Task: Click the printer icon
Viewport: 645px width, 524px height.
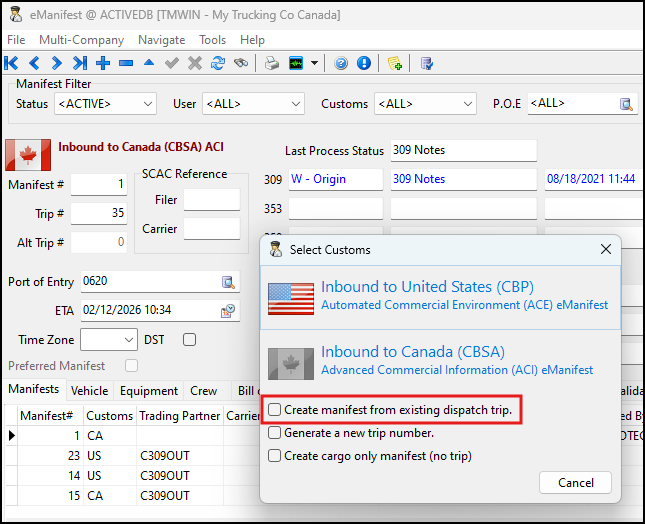Action: tap(271, 63)
